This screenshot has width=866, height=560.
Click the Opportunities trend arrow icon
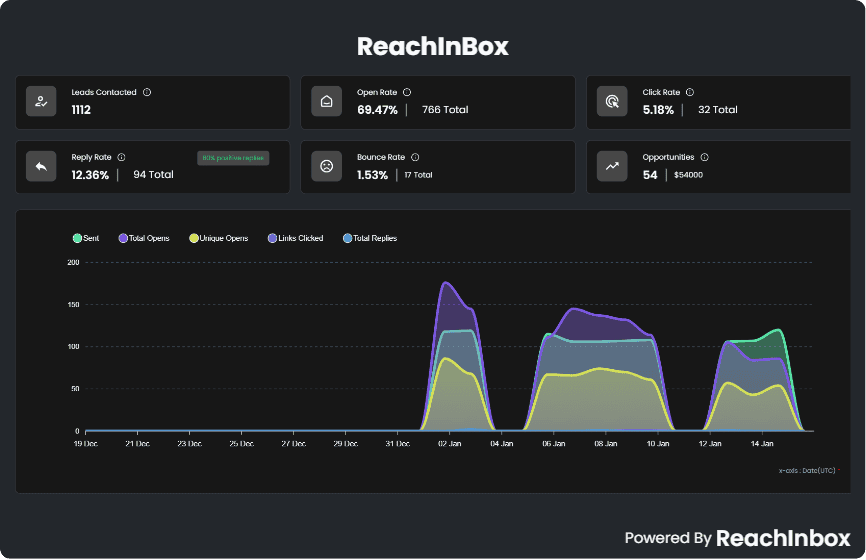click(x=612, y=166)
